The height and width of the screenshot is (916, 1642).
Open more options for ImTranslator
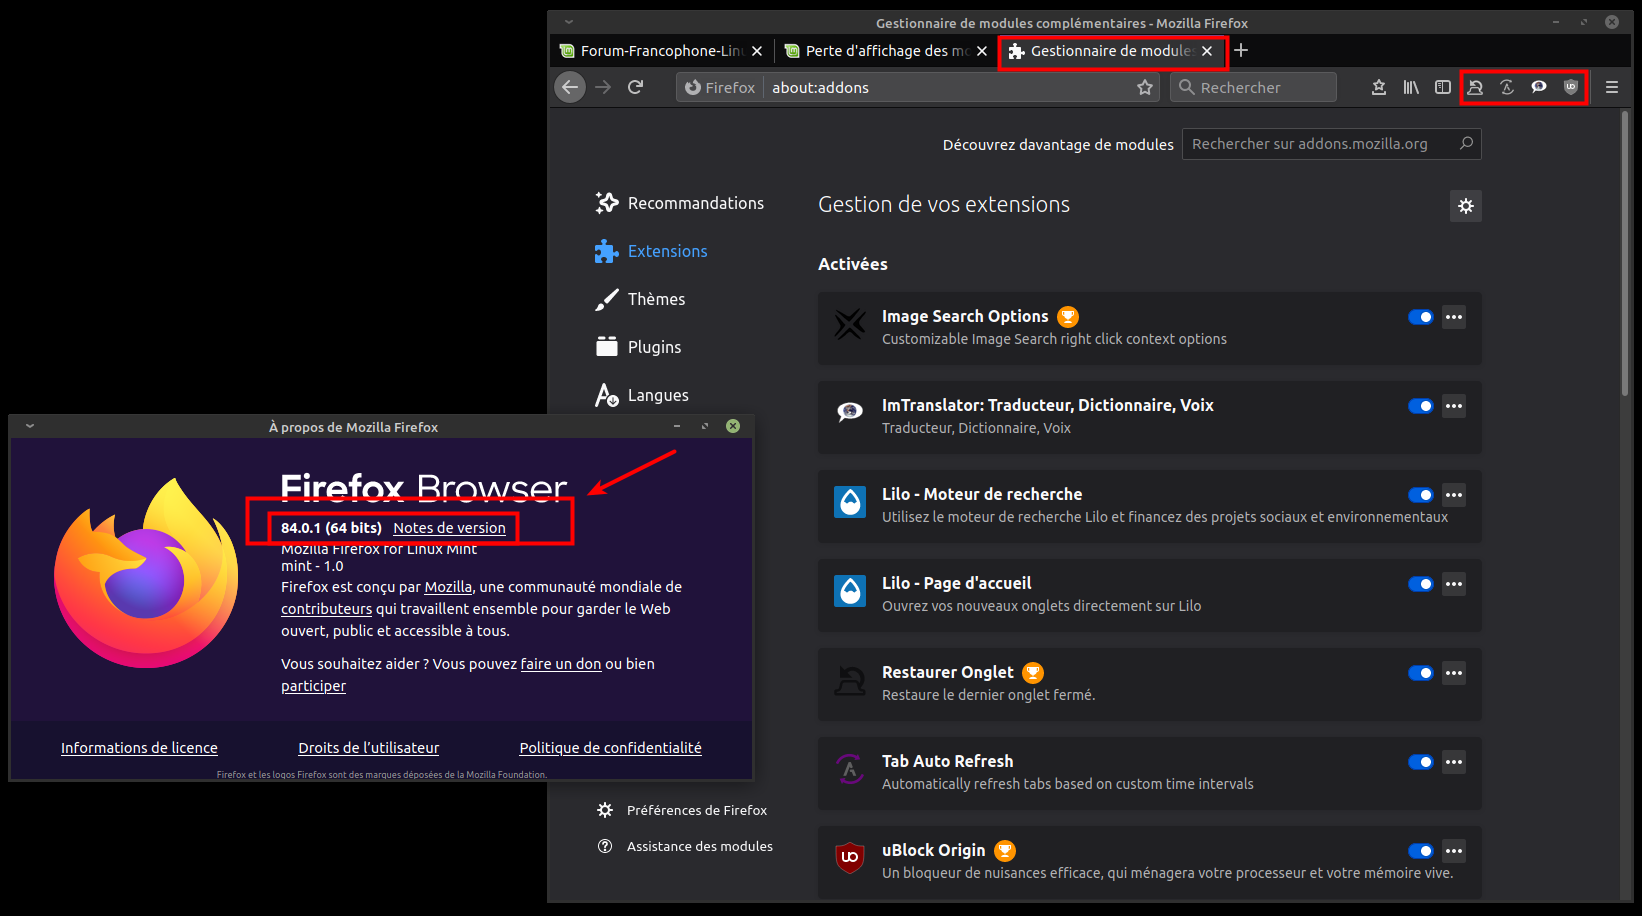tap(1454, 406)
